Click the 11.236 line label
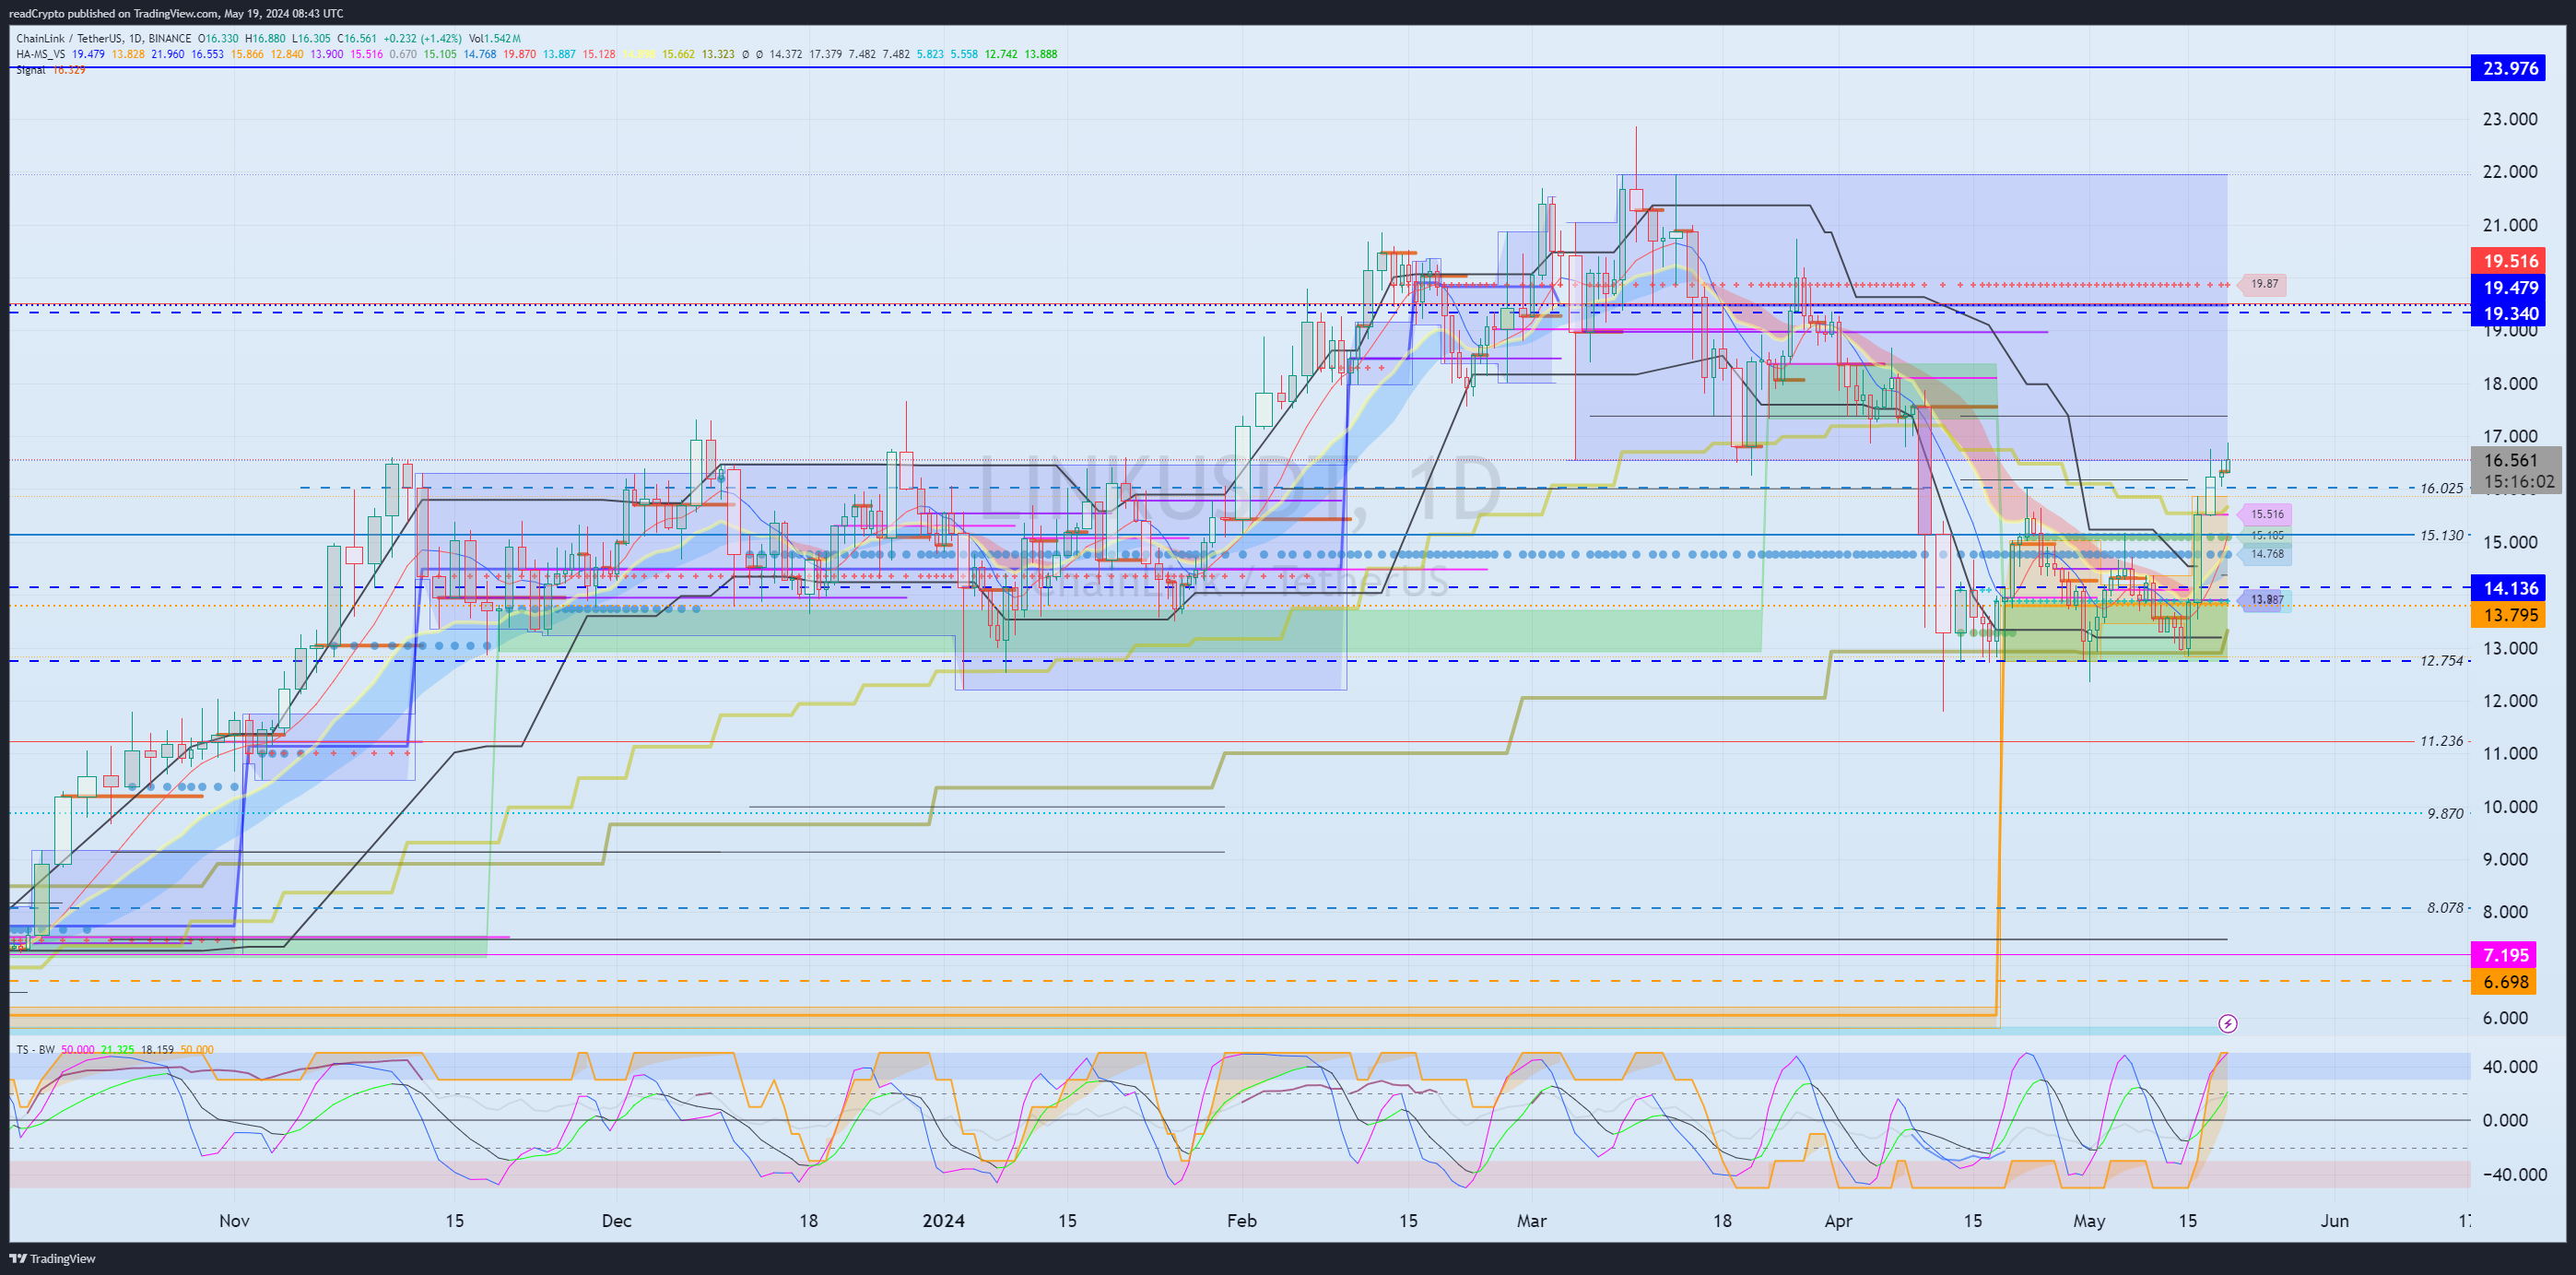The height and width of the screenshot is (1275, 2576). [x=2441, y=741]
